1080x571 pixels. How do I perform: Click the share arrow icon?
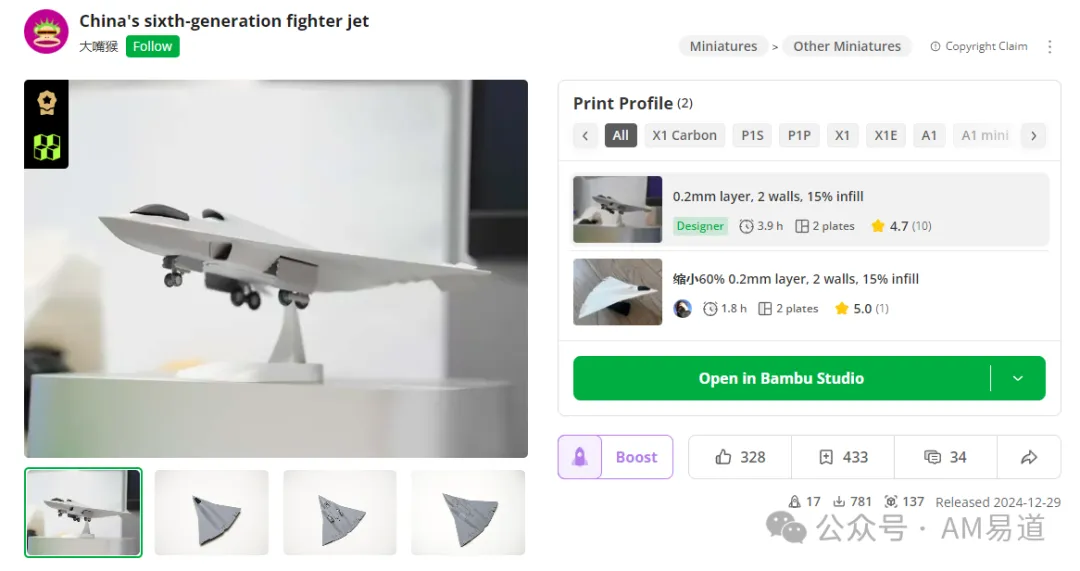[x=1029, y=457]
